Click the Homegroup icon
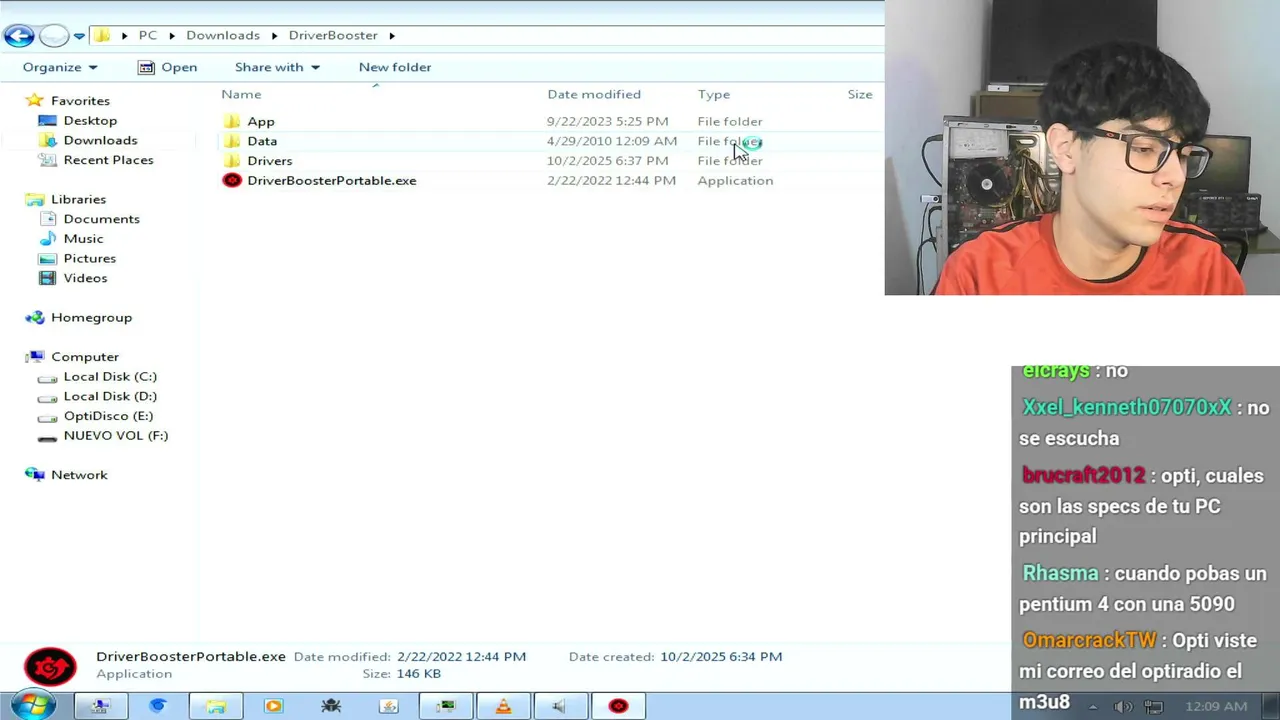The image size is (1280, 720). (x=35, y=317)
